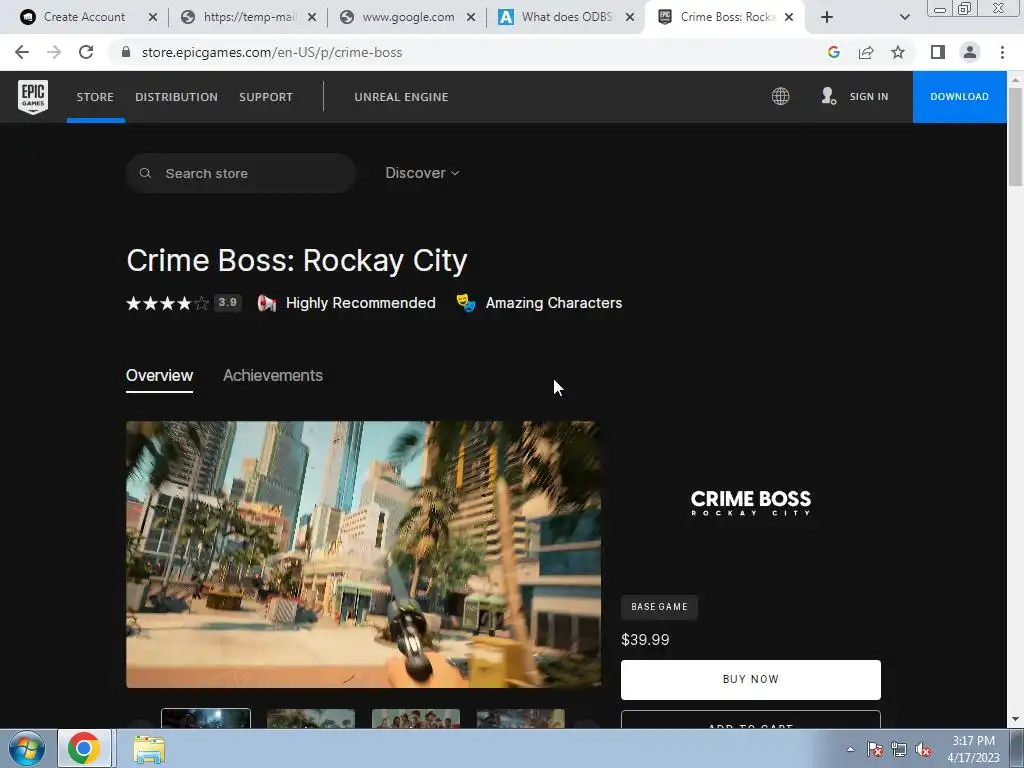Open File Explorer from taskbar
The image size is (1024, 768).
tap(149, 748)
